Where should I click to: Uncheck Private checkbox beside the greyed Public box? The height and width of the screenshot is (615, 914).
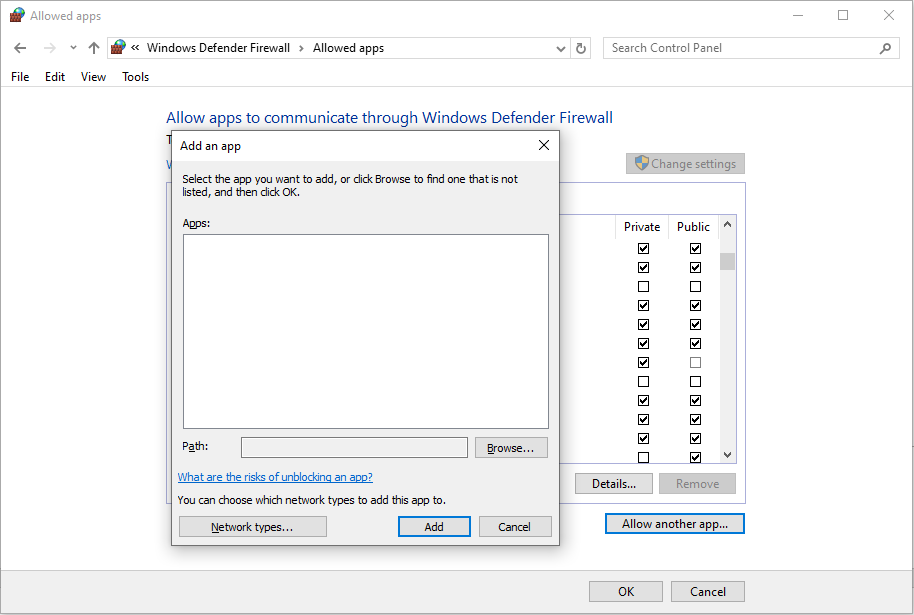pyautogui.click(x=644, y=363)
